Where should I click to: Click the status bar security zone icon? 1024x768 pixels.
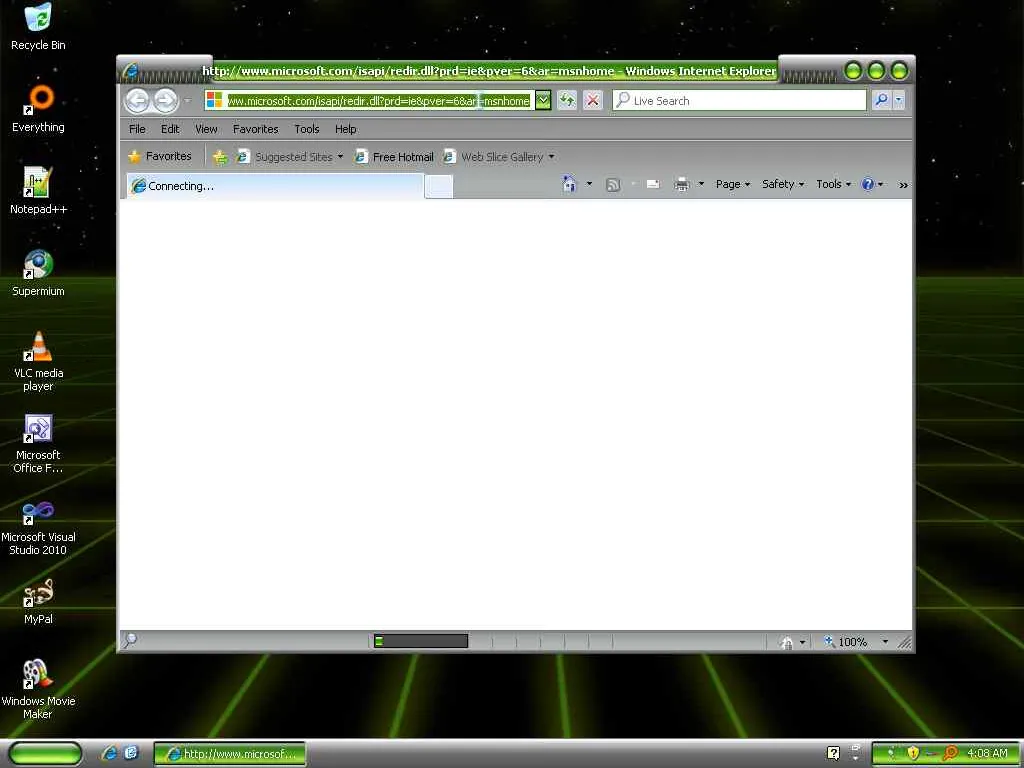click(x=787, y=643)
